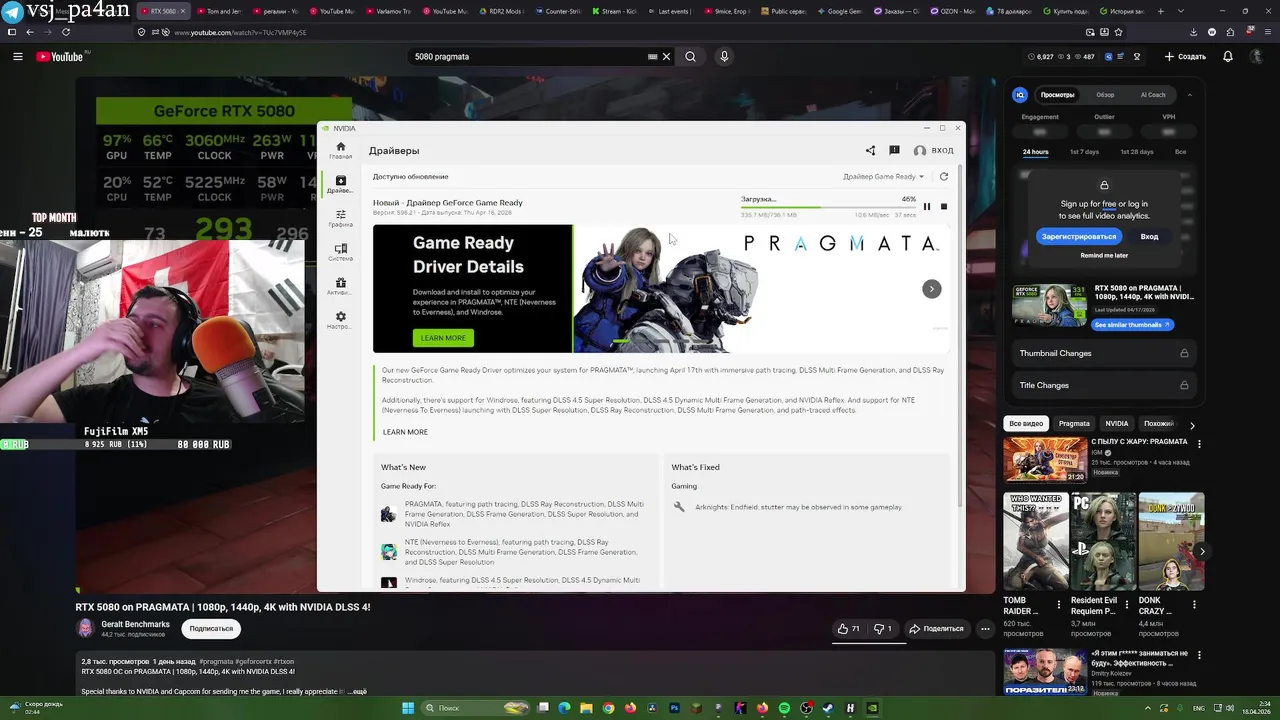Select Pragmata filter chip
The width and height of the screenshot is (1280, 720).
coord(1074,424)
